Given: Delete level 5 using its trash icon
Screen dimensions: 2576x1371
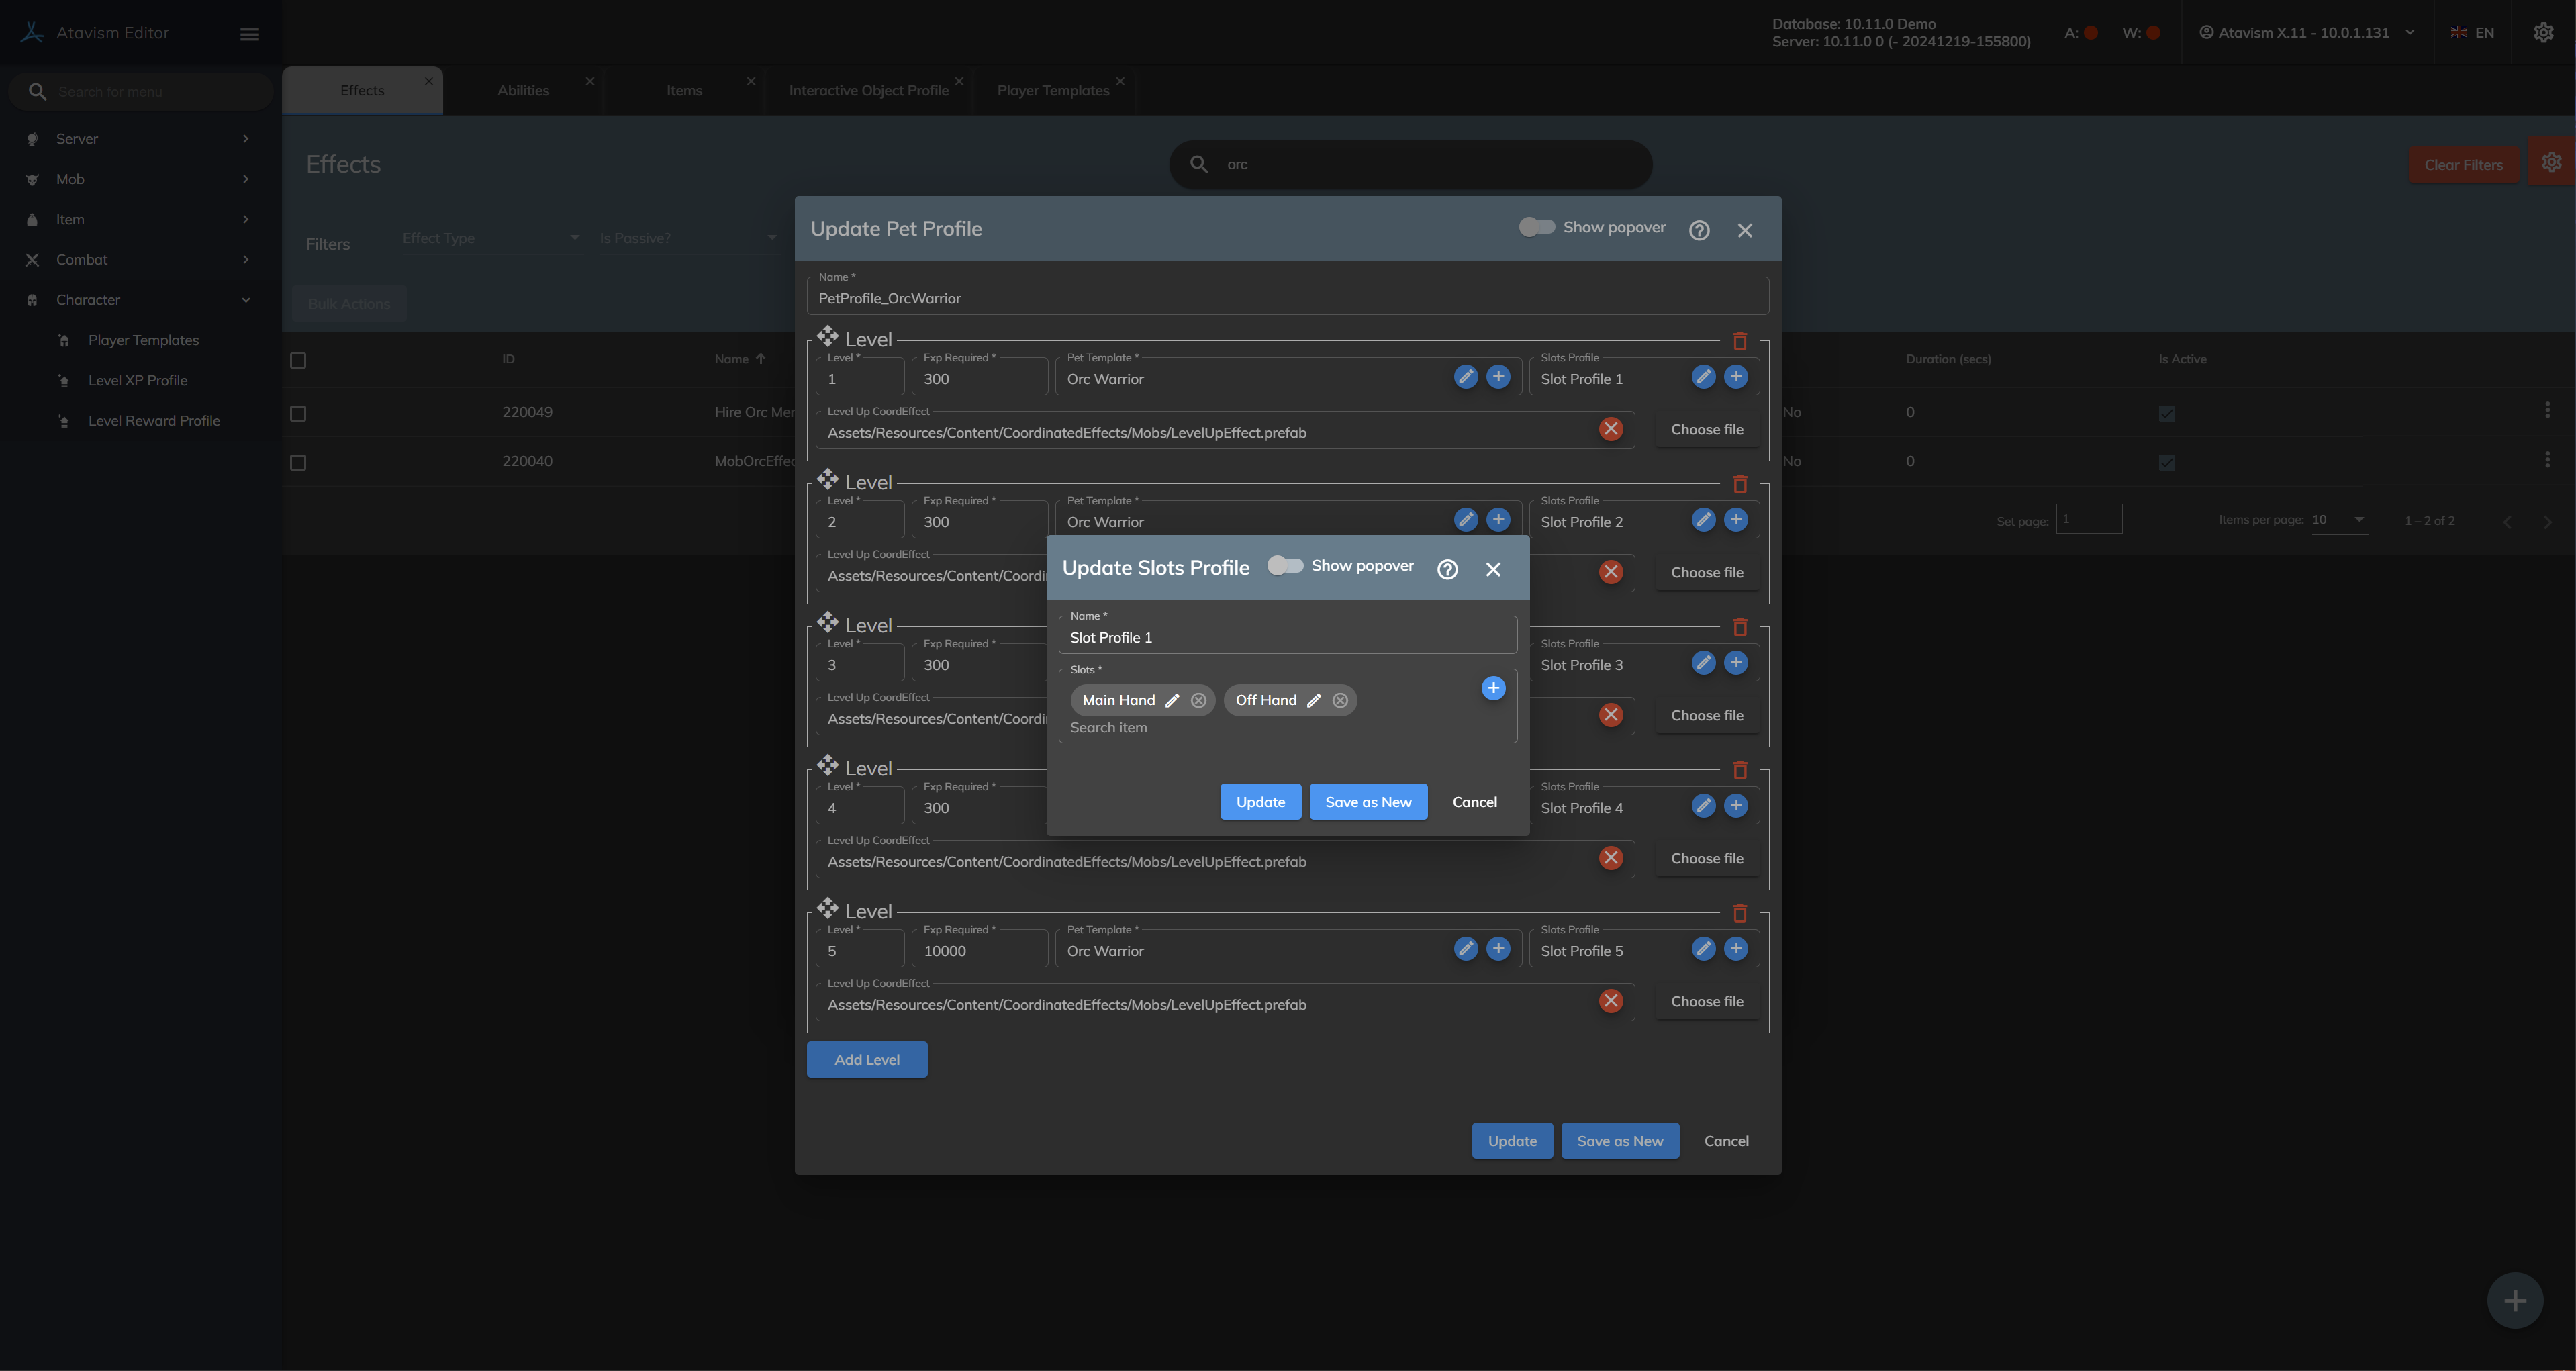Looking at the screenshot, I should pos(1739,914).
